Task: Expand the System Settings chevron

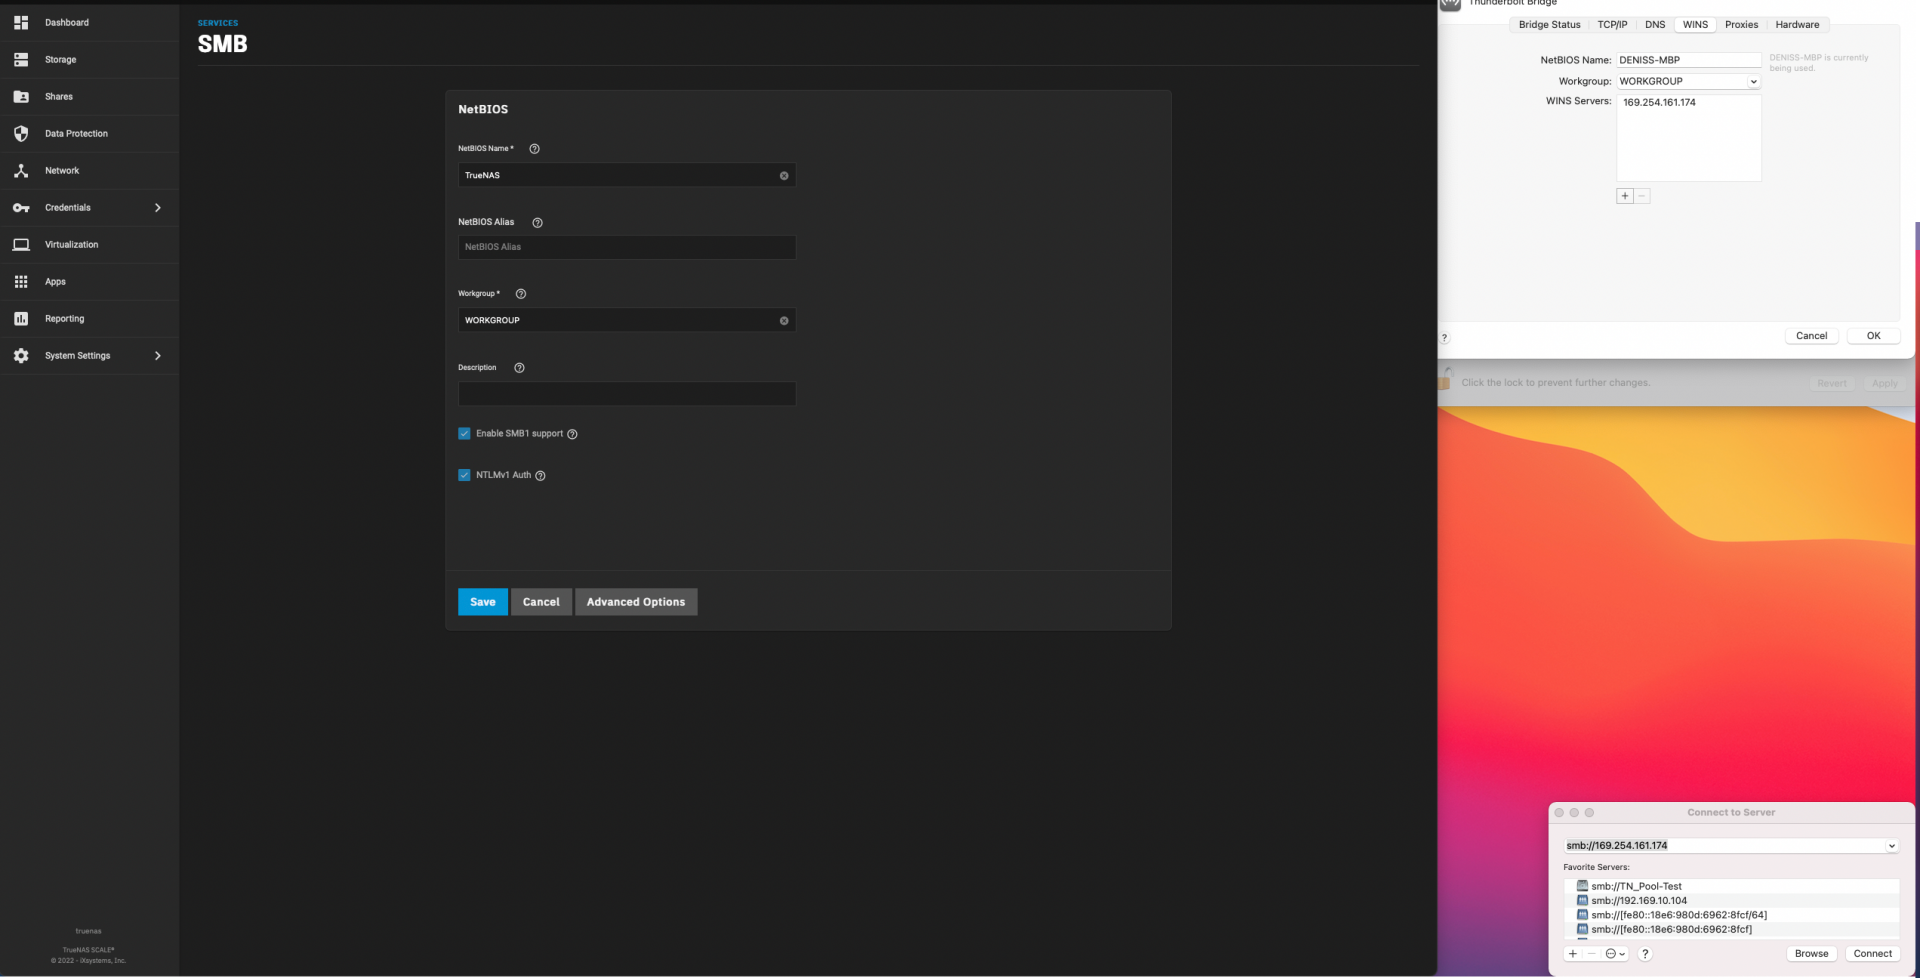Action: click(x=157, y=356)
